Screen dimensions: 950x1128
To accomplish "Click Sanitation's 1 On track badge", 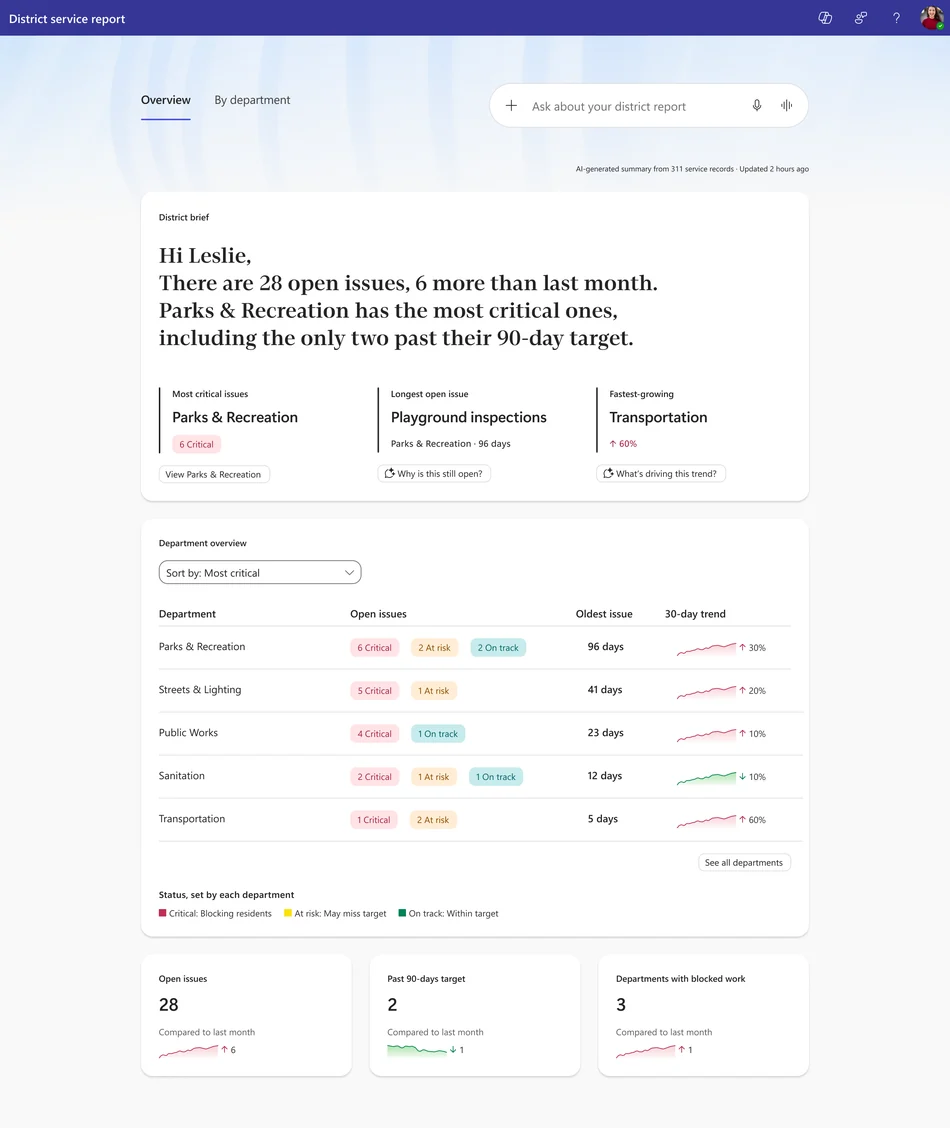I will pyautogui.click(x=496, y=777).
